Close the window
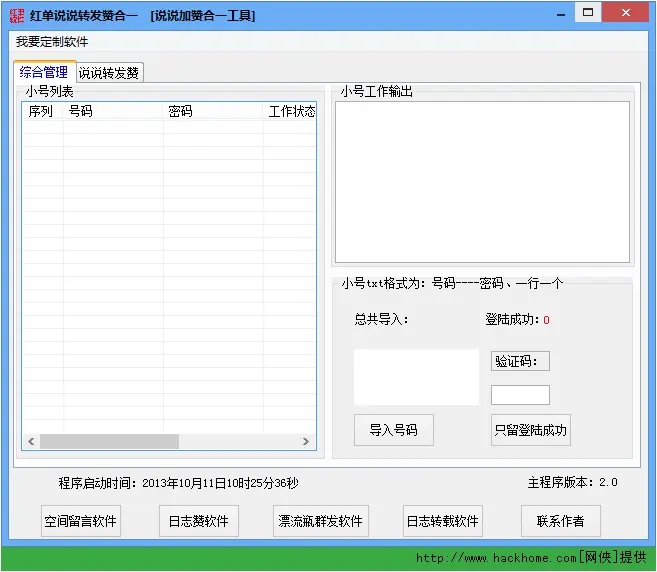657x572 pixels. (626, 12)
